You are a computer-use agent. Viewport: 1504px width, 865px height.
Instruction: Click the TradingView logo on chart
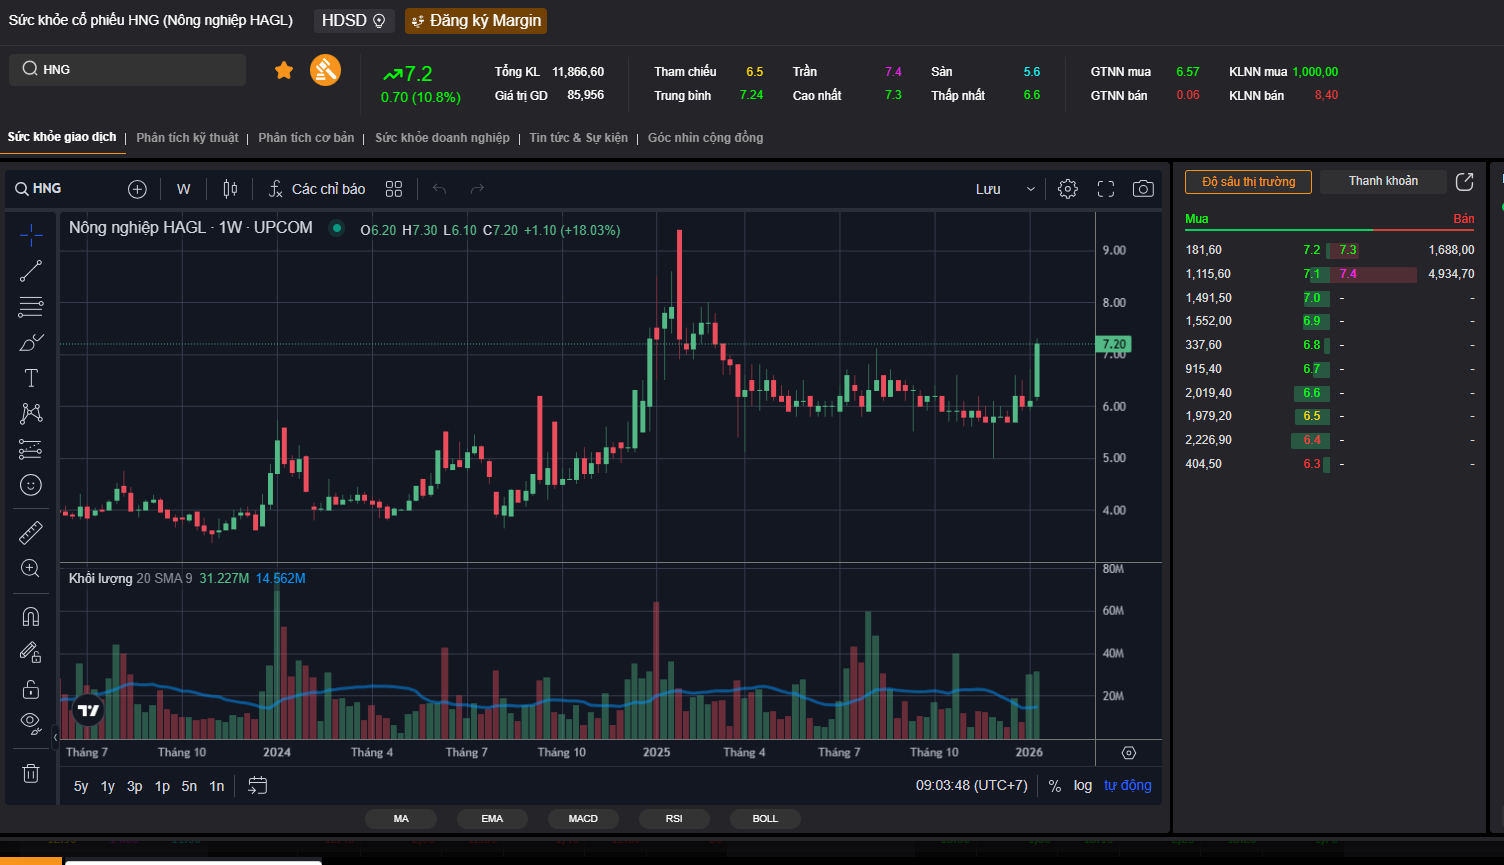point(88,710)
